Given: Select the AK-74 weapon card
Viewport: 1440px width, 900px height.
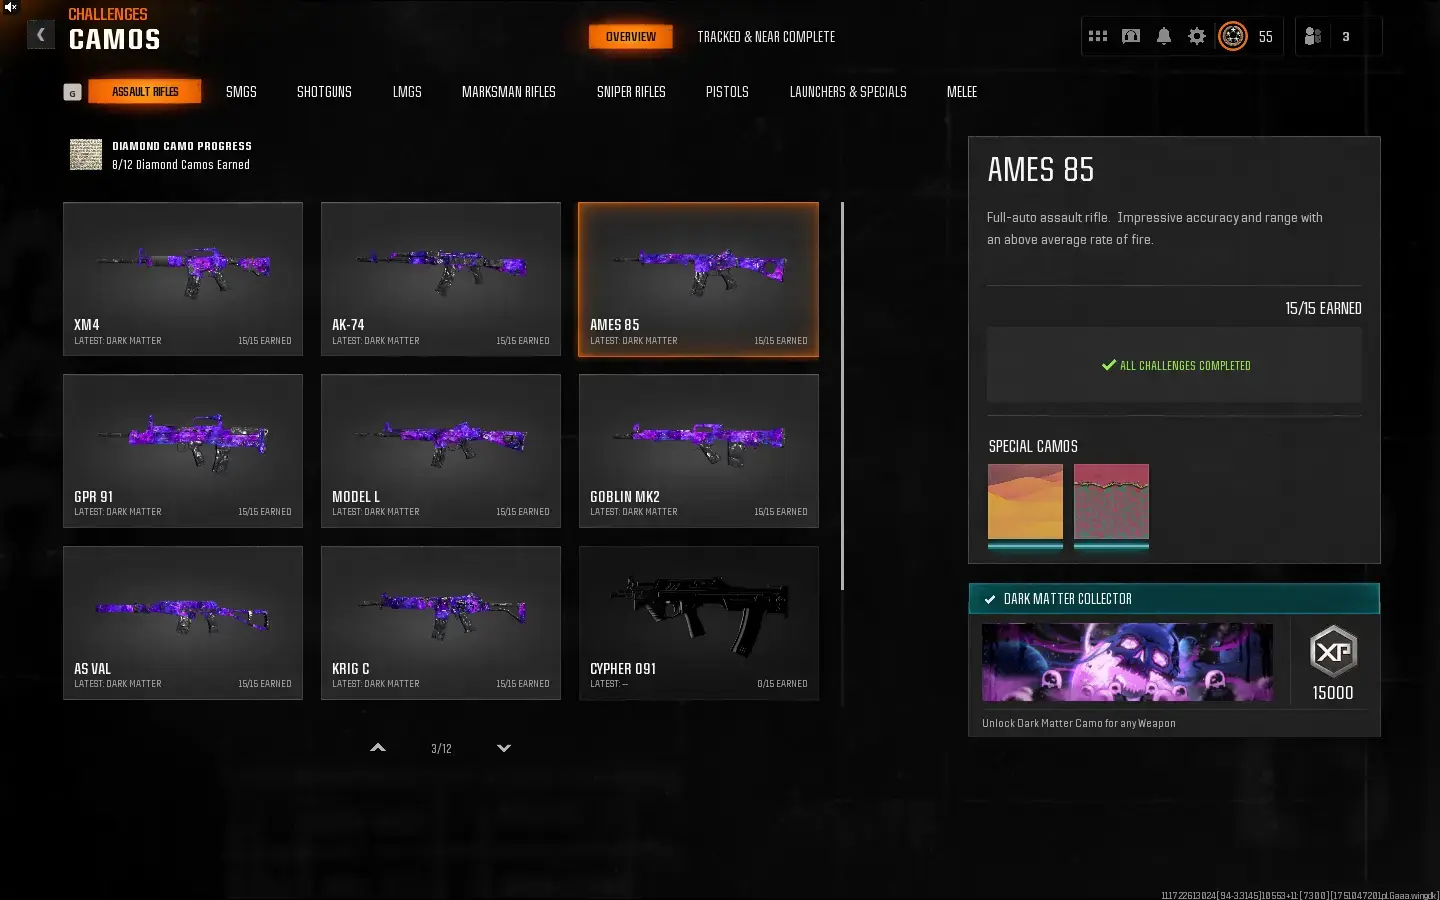Looking at the screenshot, I should (x=441, y=279).
